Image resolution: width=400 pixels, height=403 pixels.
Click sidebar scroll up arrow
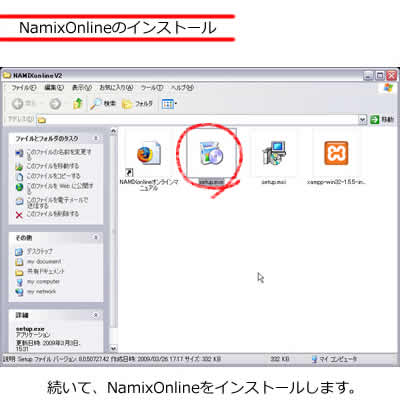pos(113,131)
